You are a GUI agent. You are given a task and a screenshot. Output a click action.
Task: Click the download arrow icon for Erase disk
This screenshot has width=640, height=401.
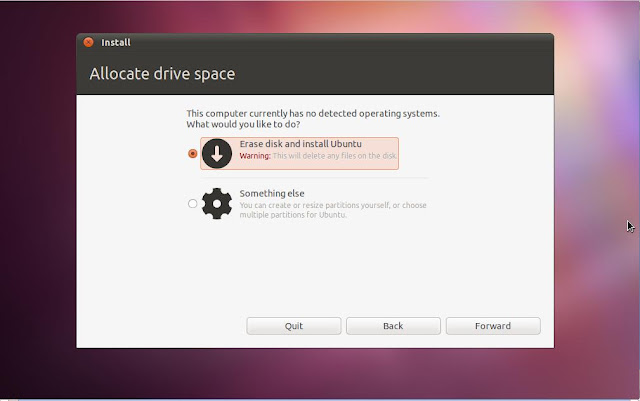pyautogui.click(x=217, y=154)
